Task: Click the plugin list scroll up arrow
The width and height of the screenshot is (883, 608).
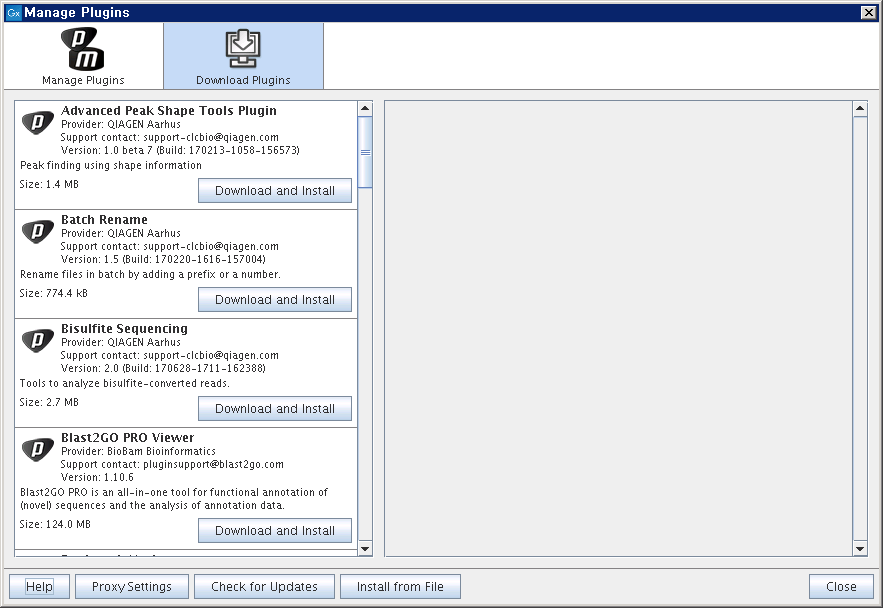Action: 365,109
